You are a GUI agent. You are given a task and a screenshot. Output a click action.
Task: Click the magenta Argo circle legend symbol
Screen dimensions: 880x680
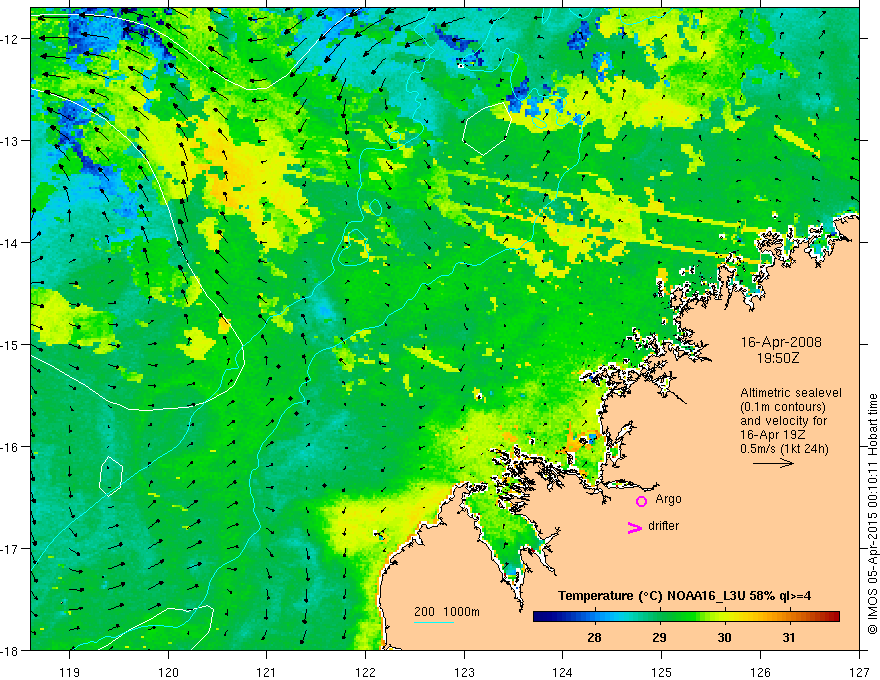coord(641,501)
